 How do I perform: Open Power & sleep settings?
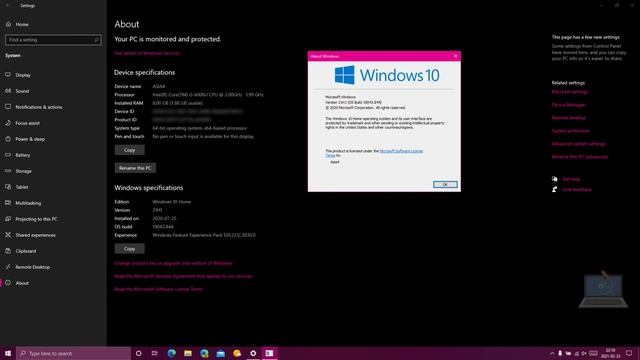click(30, 139)
